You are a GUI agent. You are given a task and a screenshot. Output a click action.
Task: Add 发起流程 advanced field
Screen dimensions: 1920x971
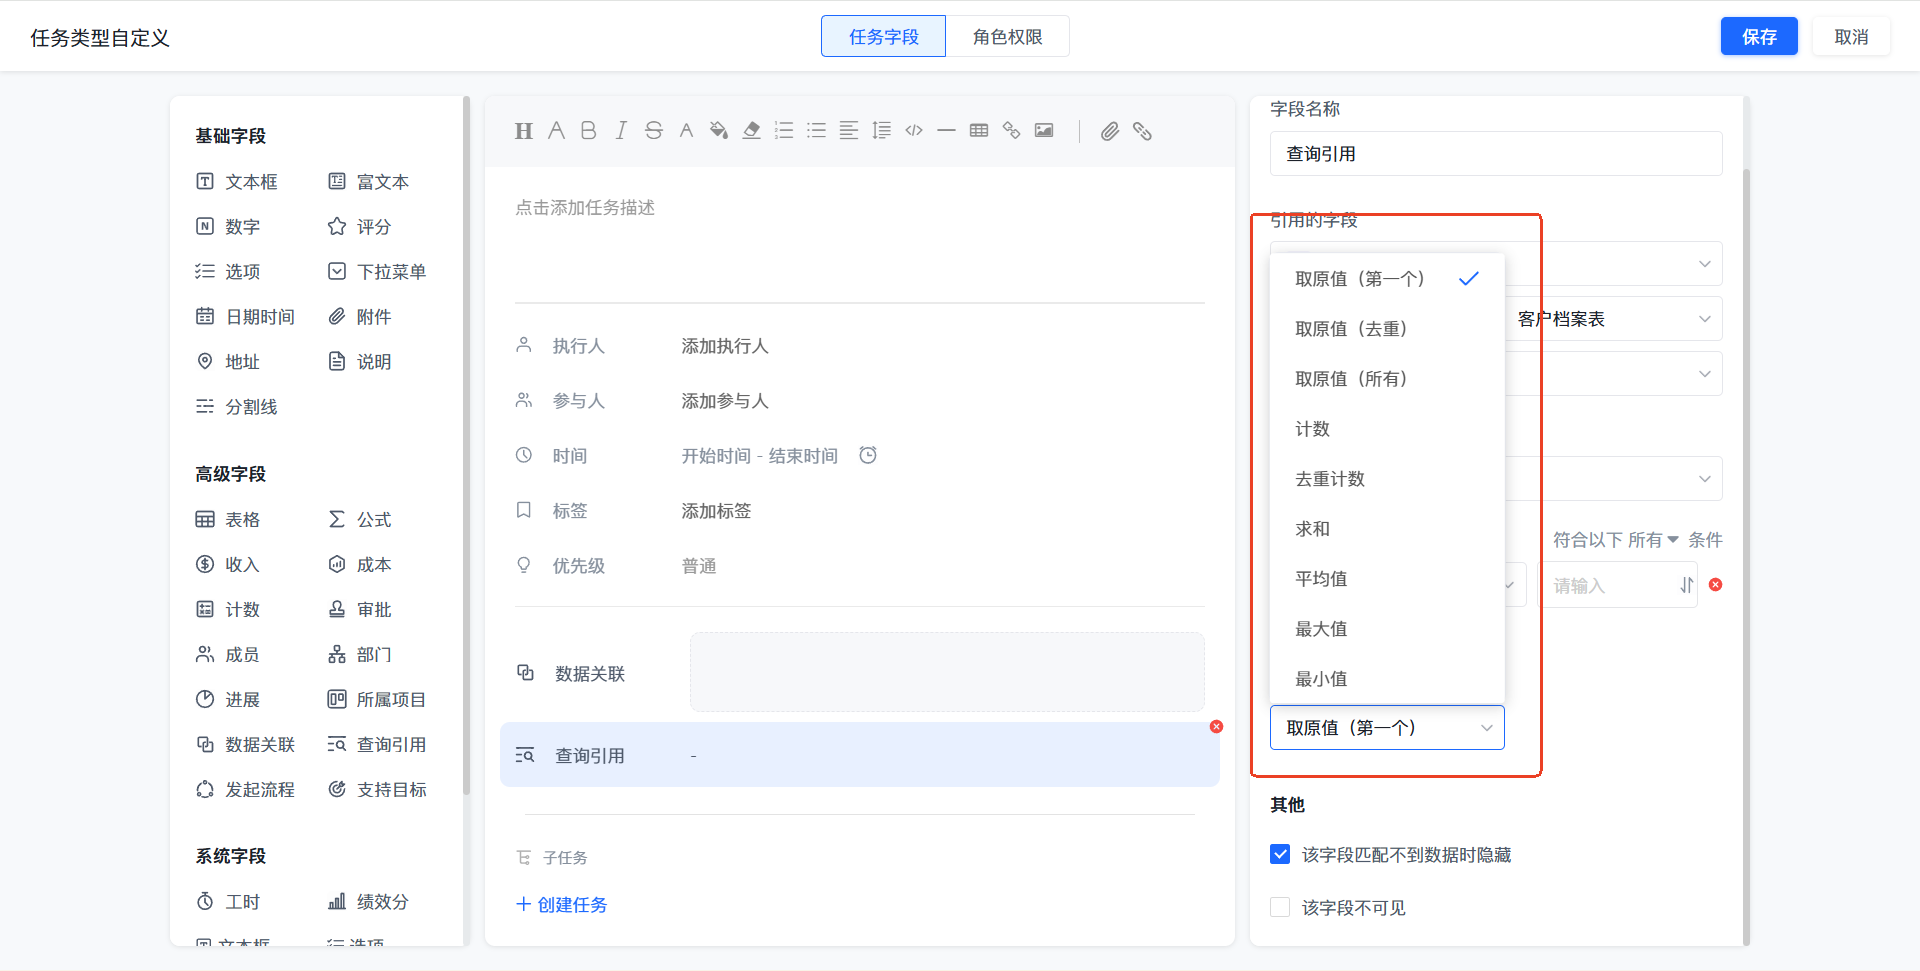(245, 790)
